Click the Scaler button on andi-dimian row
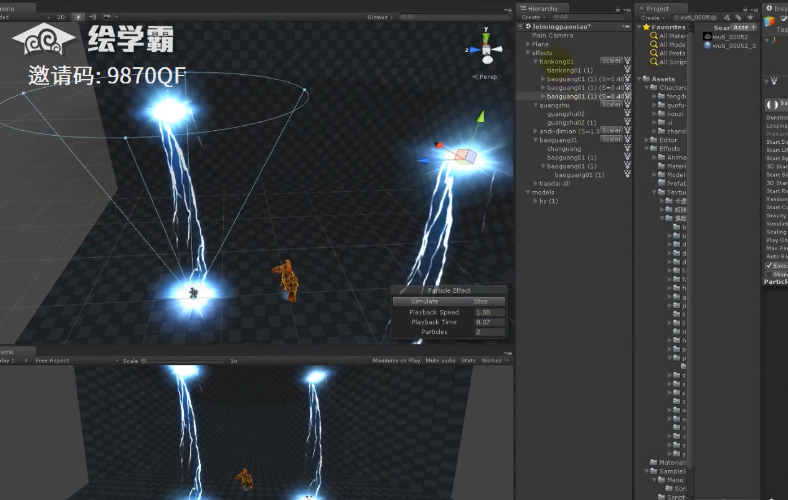The width and height of the screenshot is (788, 500). click(611, 131)
